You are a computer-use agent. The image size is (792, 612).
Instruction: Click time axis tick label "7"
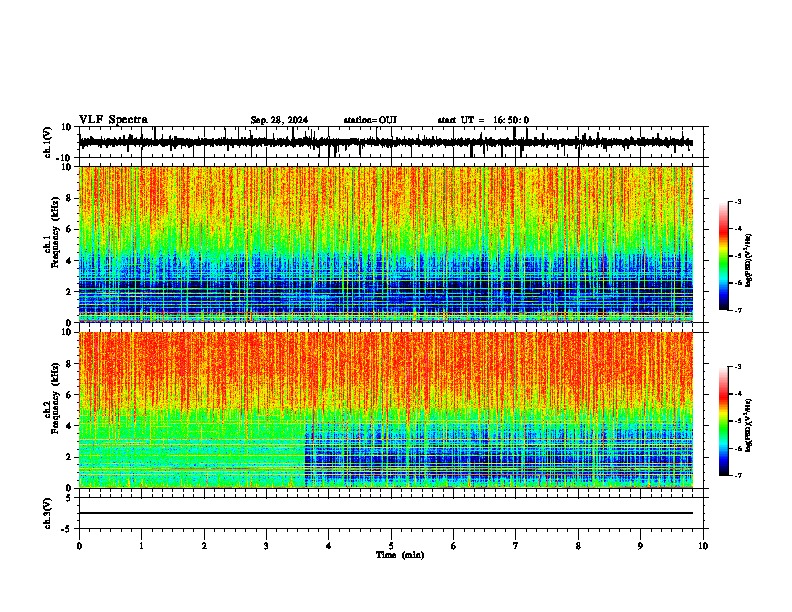516,546
